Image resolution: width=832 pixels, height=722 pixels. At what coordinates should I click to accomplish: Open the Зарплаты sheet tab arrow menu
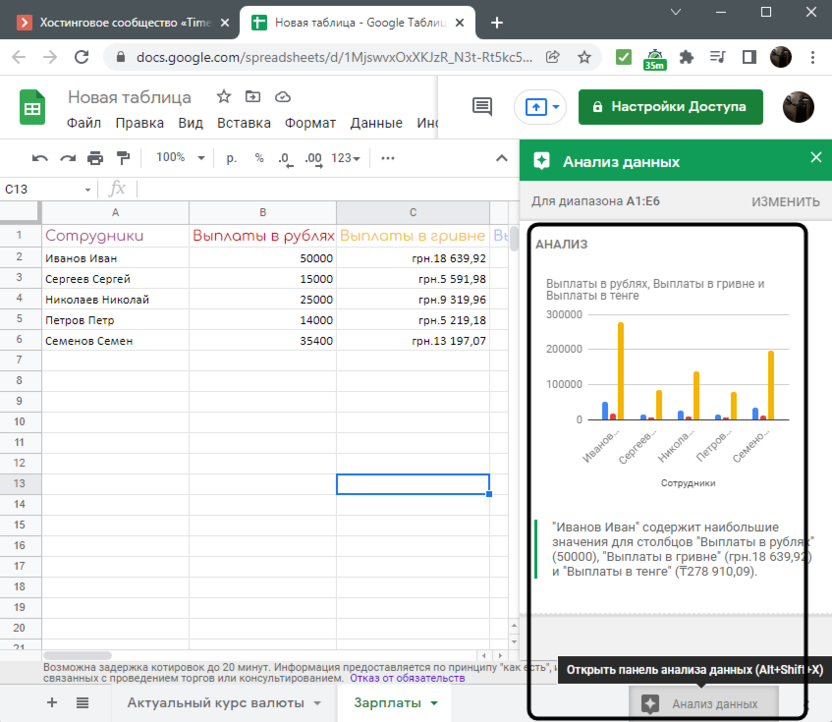(434, 703)
